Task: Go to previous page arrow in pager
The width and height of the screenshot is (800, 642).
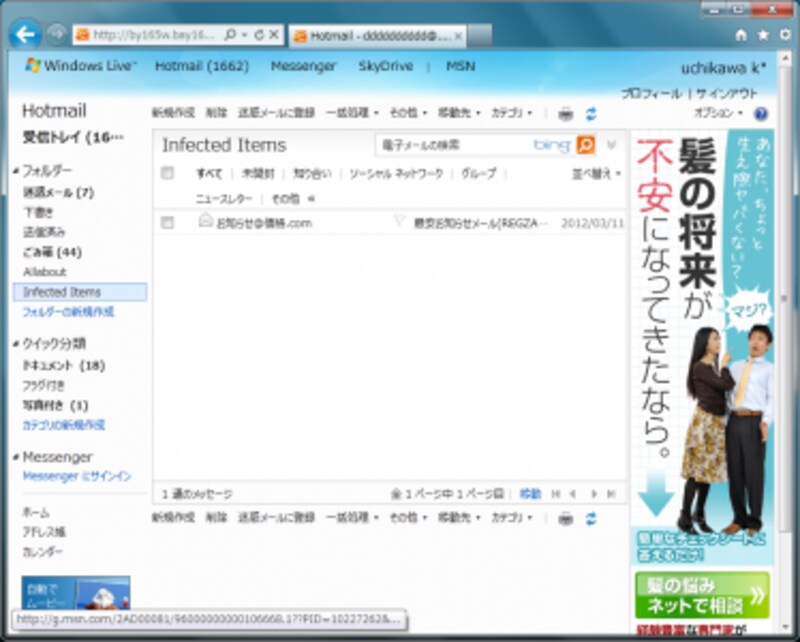Action: tap(573, 494)
